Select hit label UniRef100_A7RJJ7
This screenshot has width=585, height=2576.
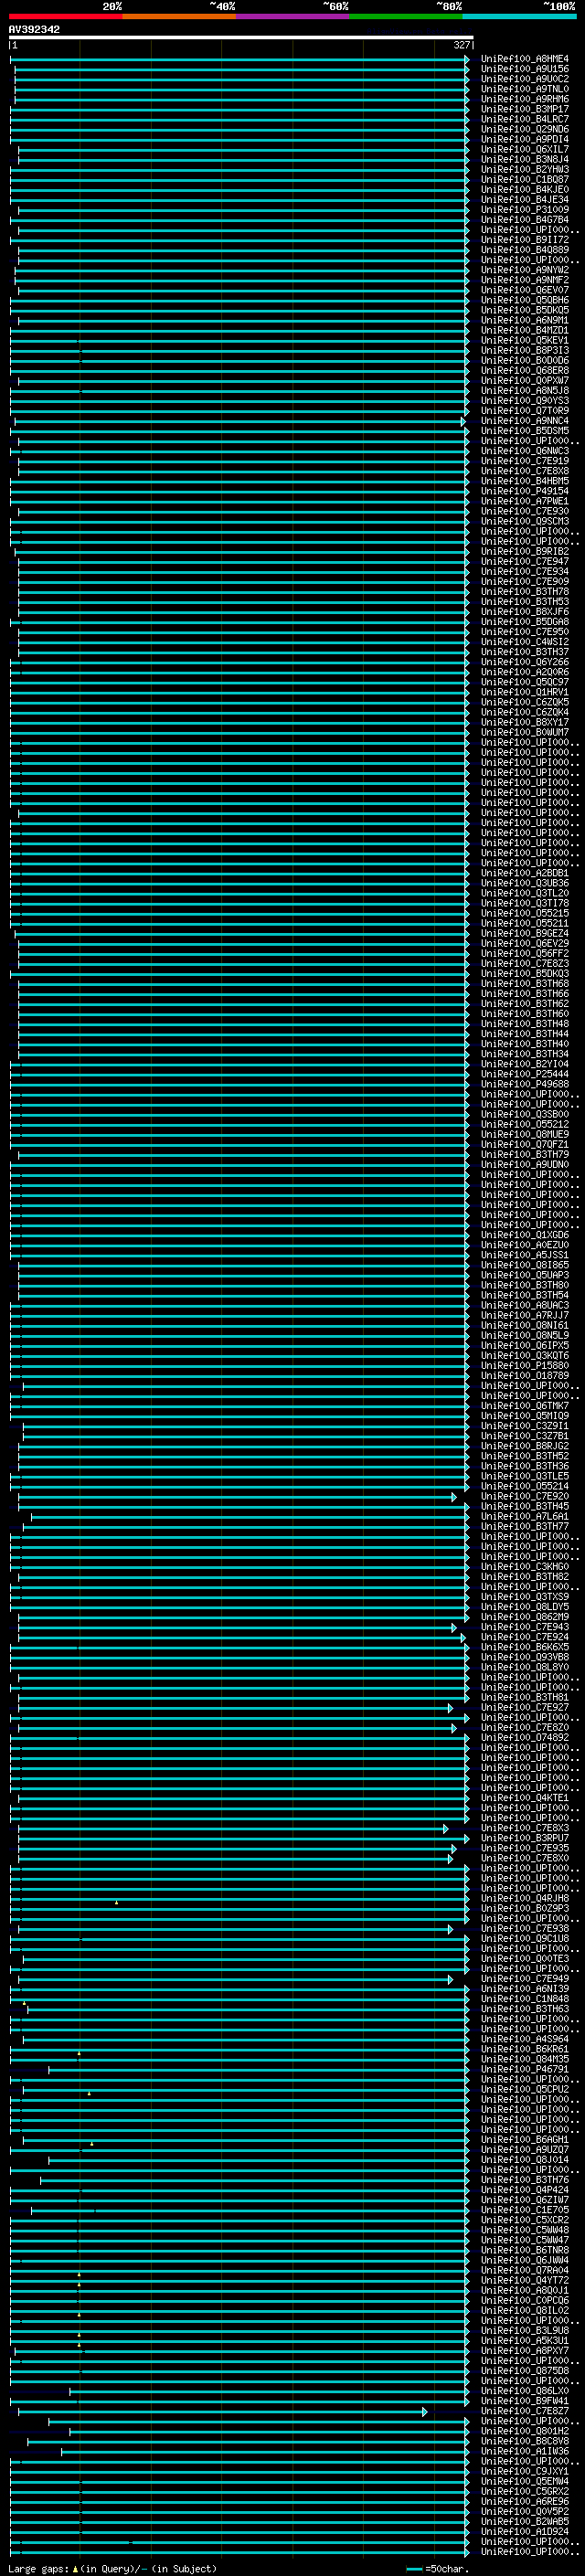click(x=525, y=1316)
